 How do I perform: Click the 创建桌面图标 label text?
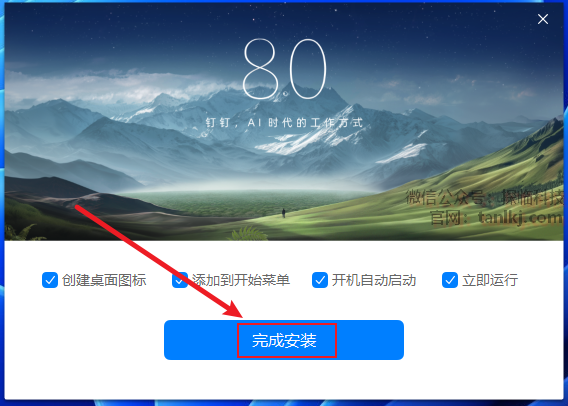[104, 280]
